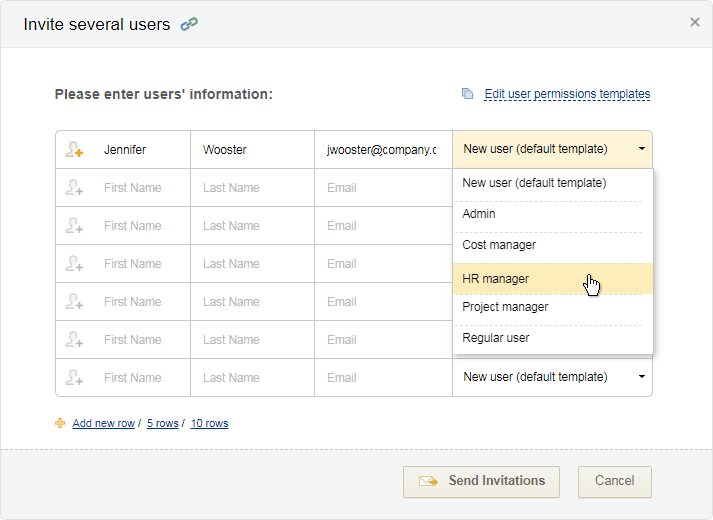713x520 pixels.
Task: Collapse the first row's permissions template dropdown
Action: click(552, 149)
